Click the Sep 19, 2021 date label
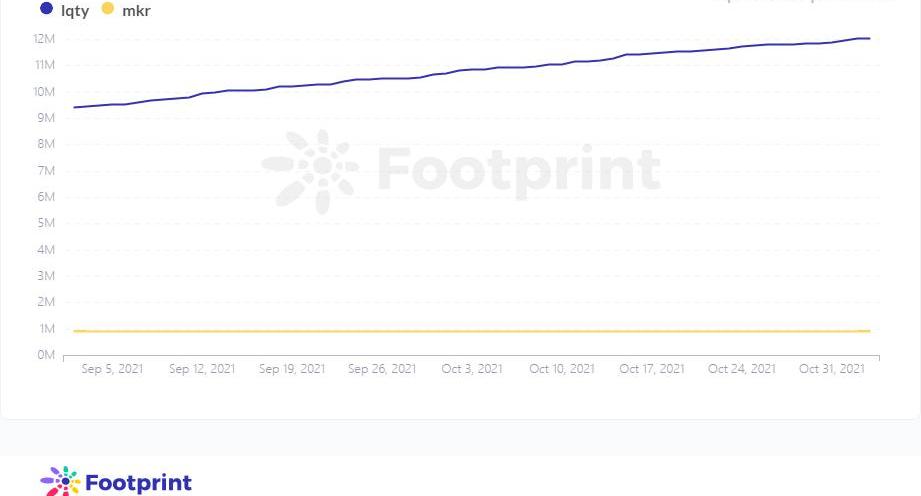 coord(292,369)
